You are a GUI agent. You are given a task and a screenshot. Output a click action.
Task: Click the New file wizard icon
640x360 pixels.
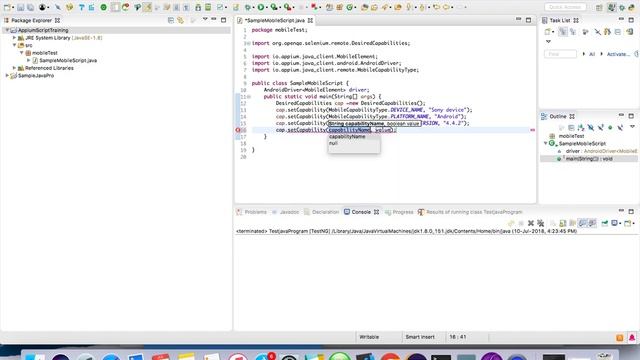coord(7,7)
